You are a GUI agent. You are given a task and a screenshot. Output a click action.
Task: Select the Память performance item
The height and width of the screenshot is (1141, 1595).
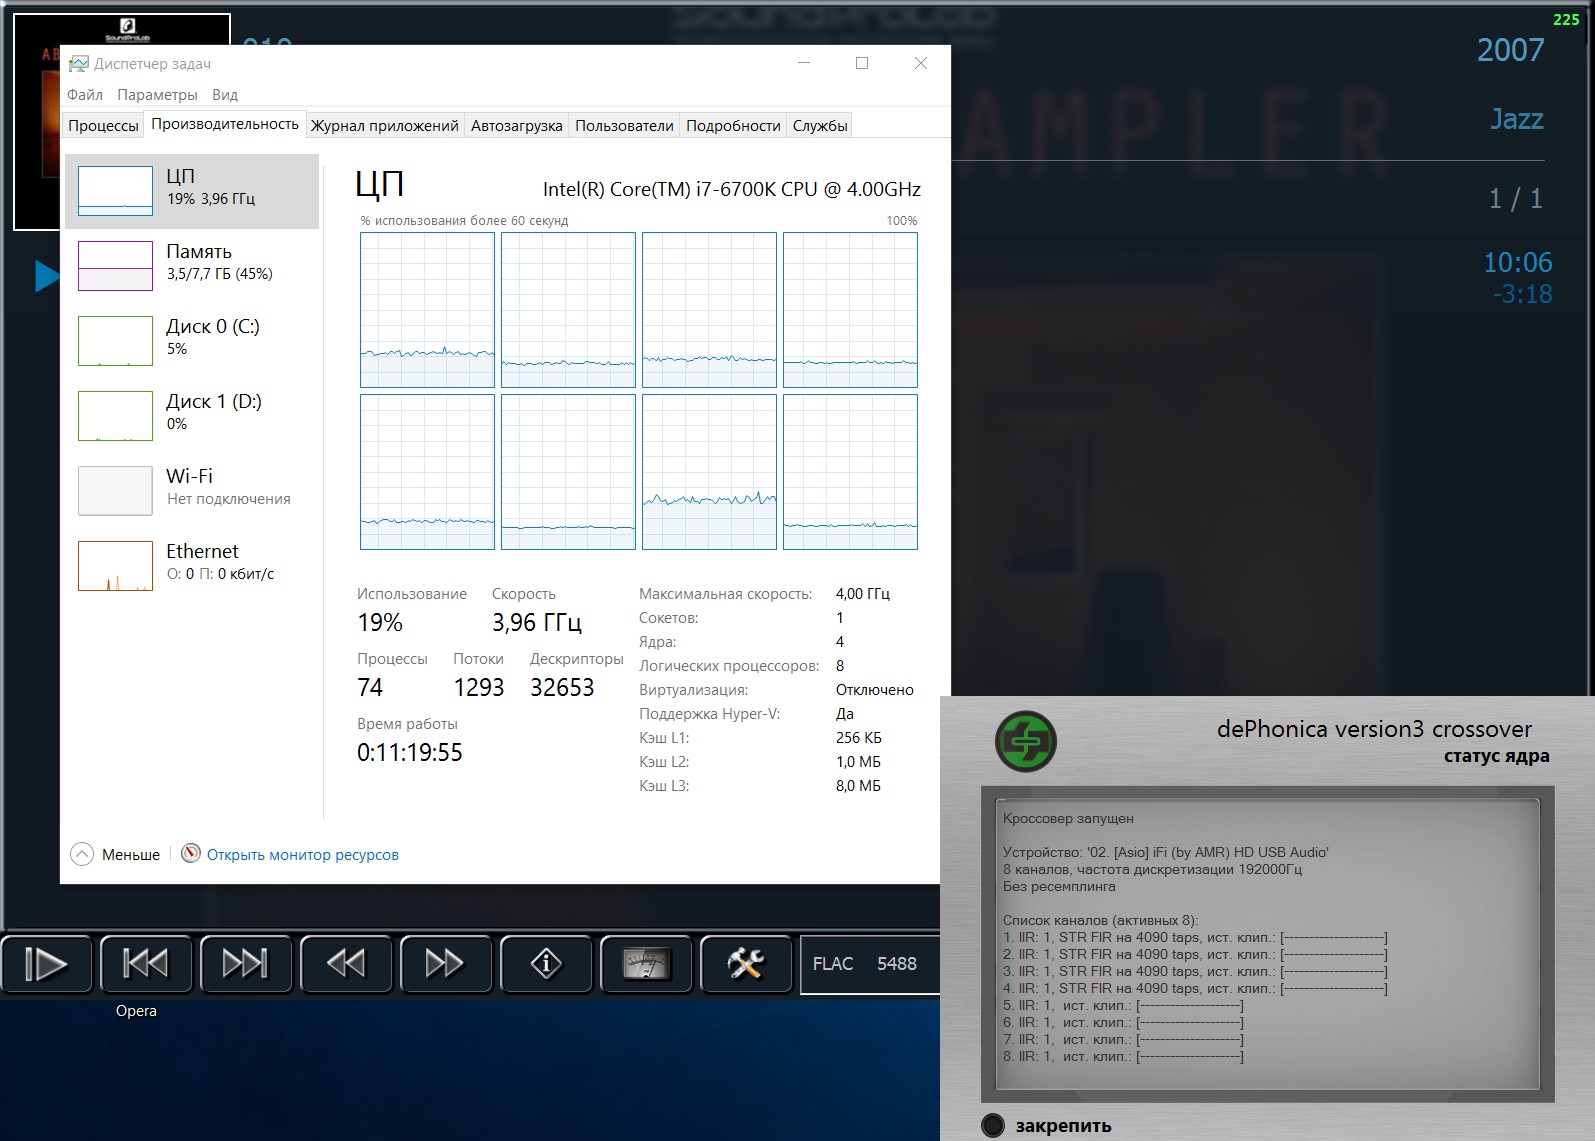coord(192,266)
